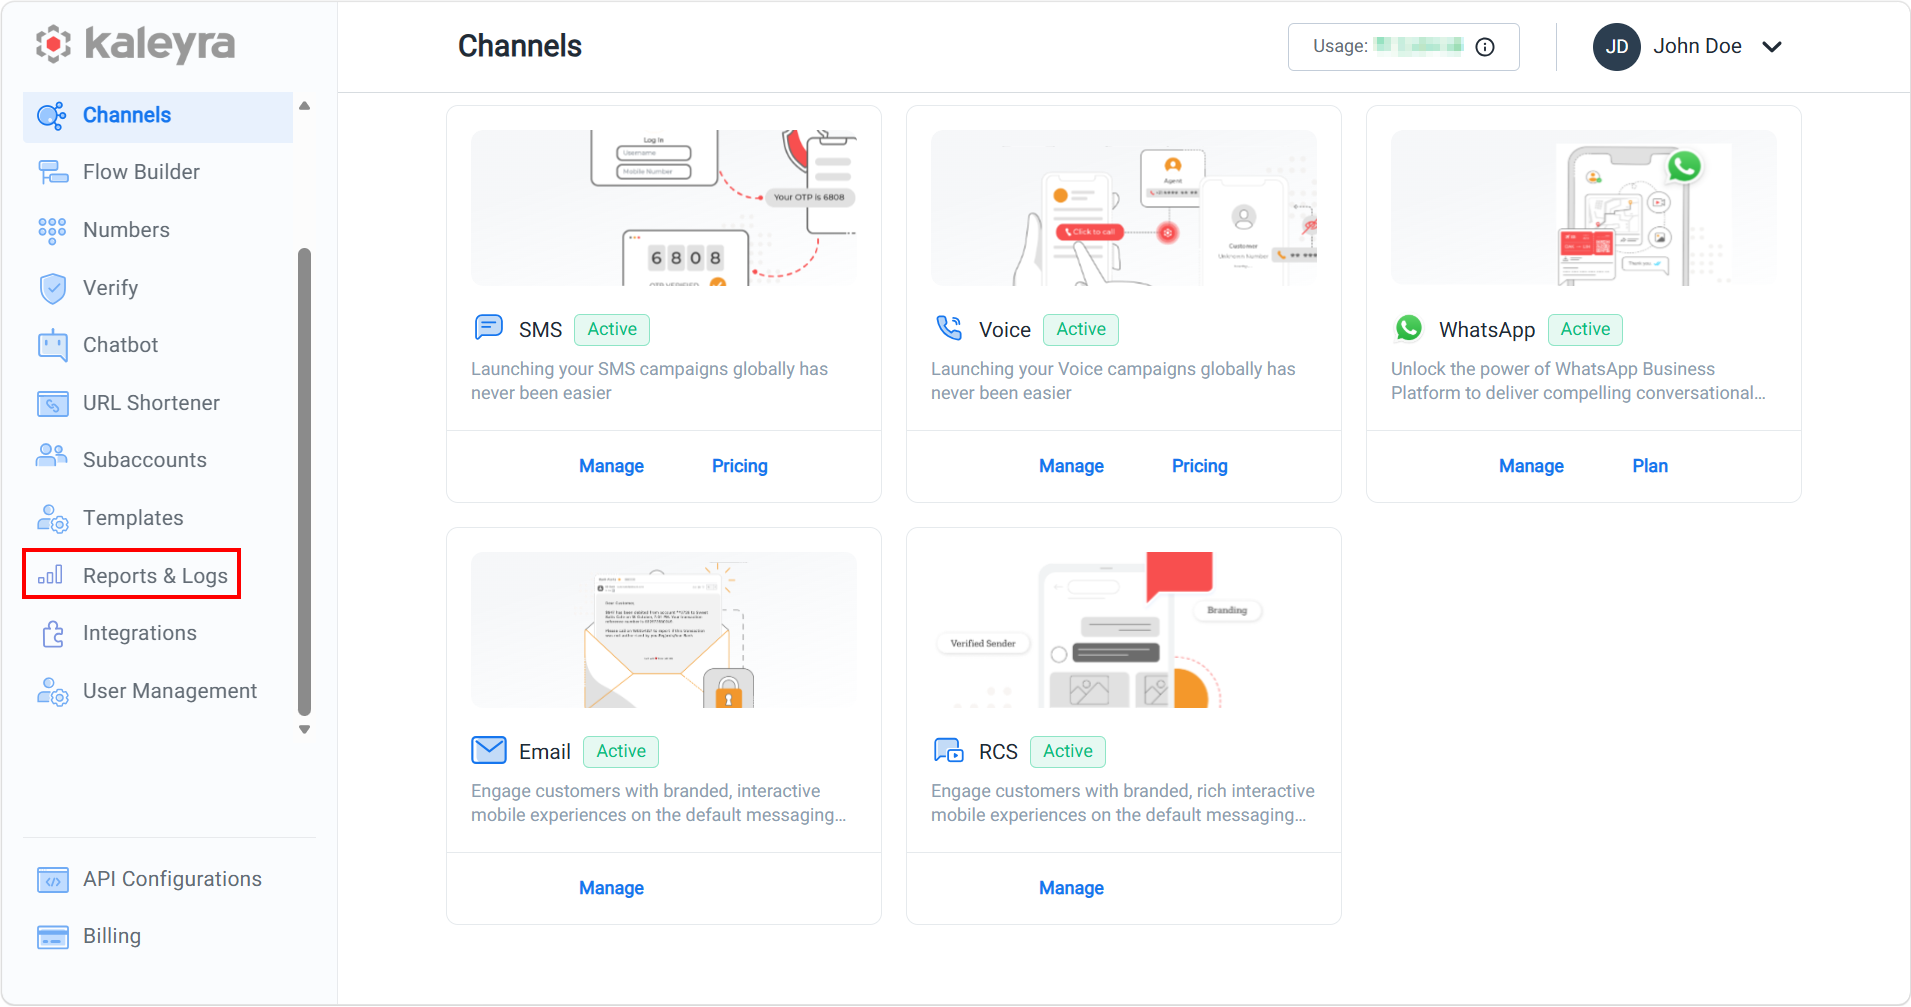
Task: Click the Voice illustration thumbnail
Action: (1124, 208)
